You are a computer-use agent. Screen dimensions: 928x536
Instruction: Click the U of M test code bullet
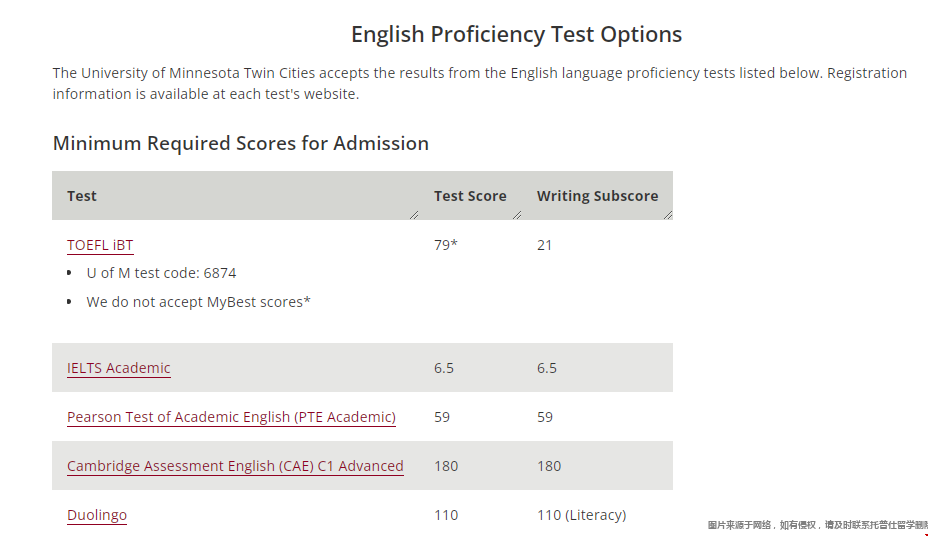pyautogui.click(x=161, y=273)
